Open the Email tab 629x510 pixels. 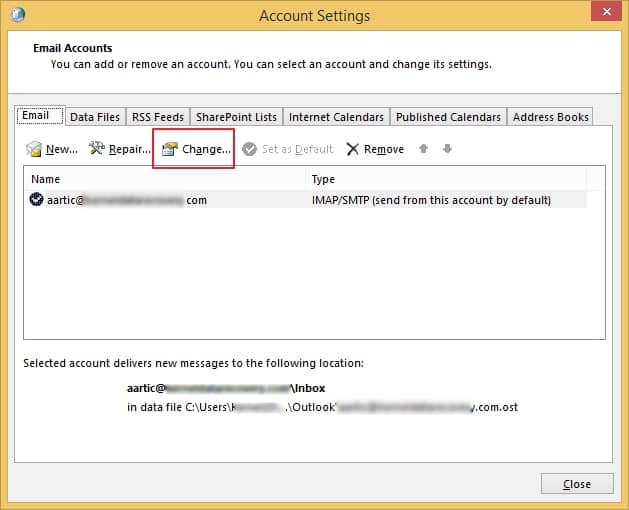pos(40,116)
